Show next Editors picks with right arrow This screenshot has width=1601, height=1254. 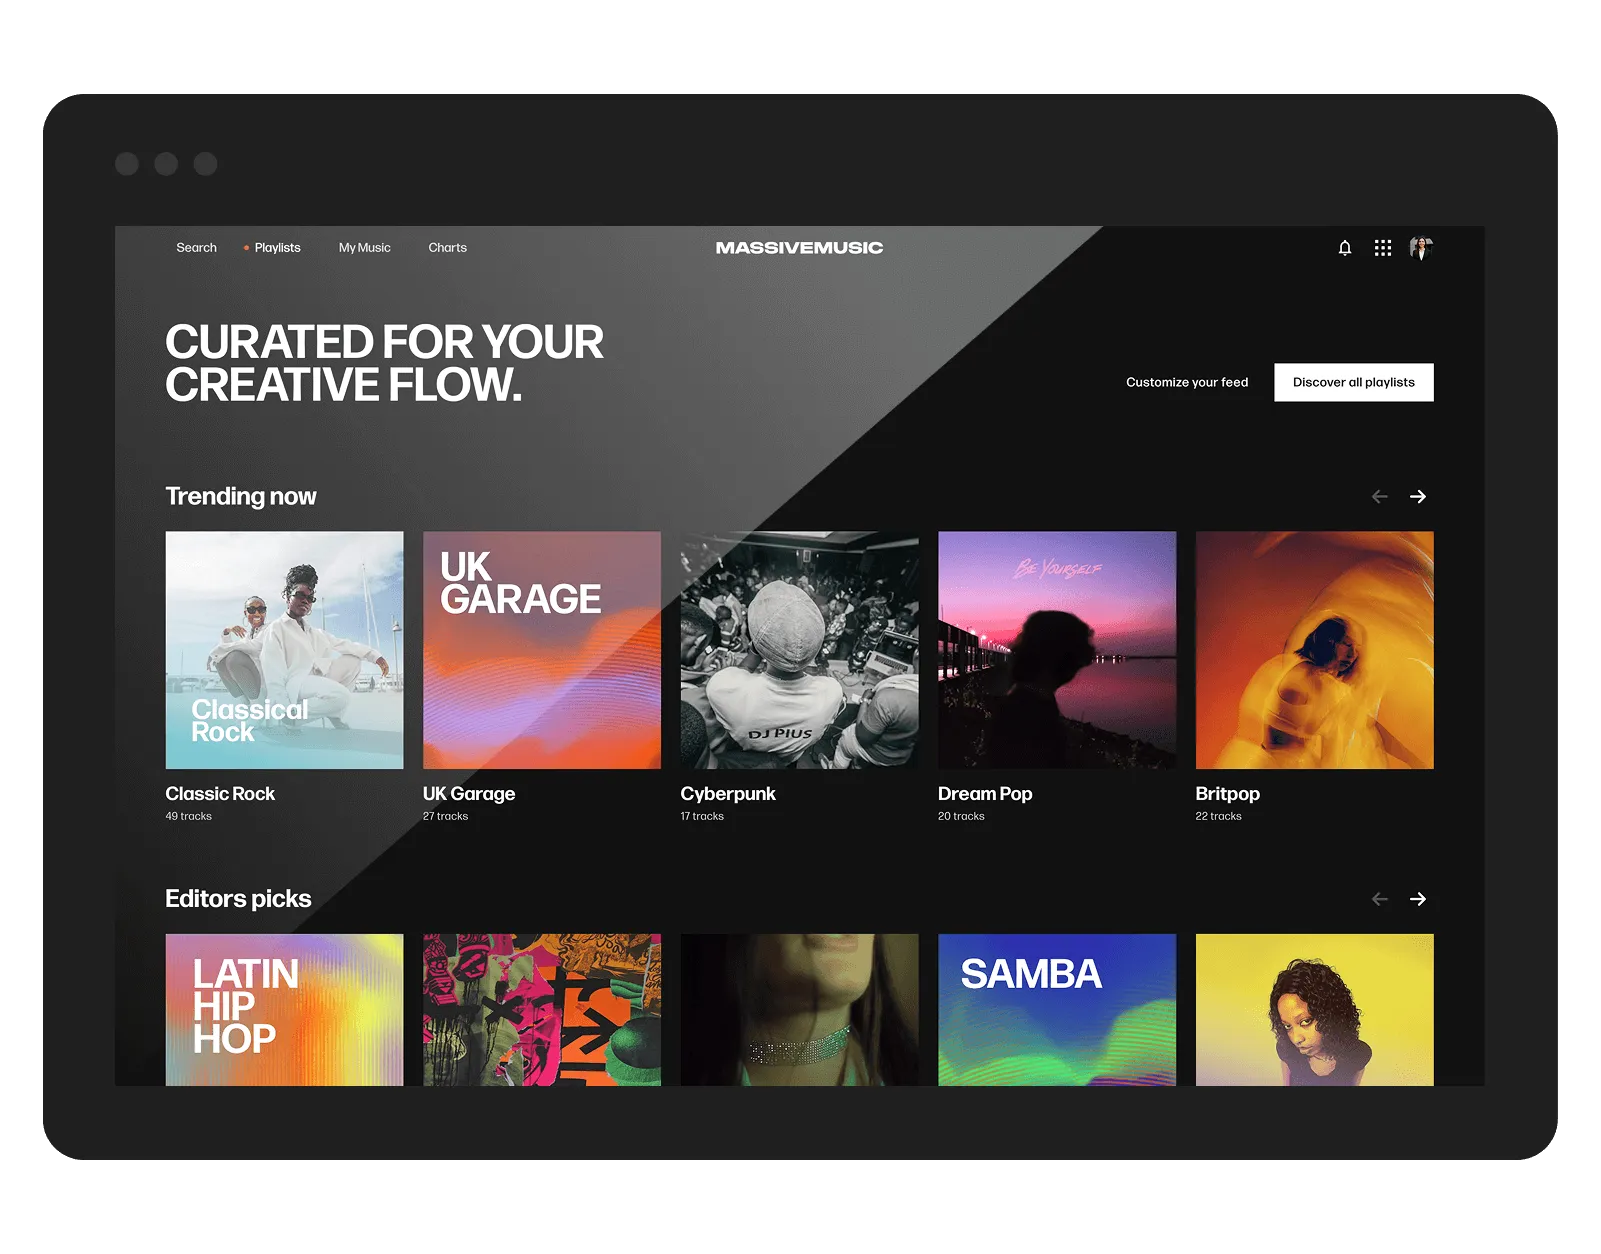coord(1417,899)
